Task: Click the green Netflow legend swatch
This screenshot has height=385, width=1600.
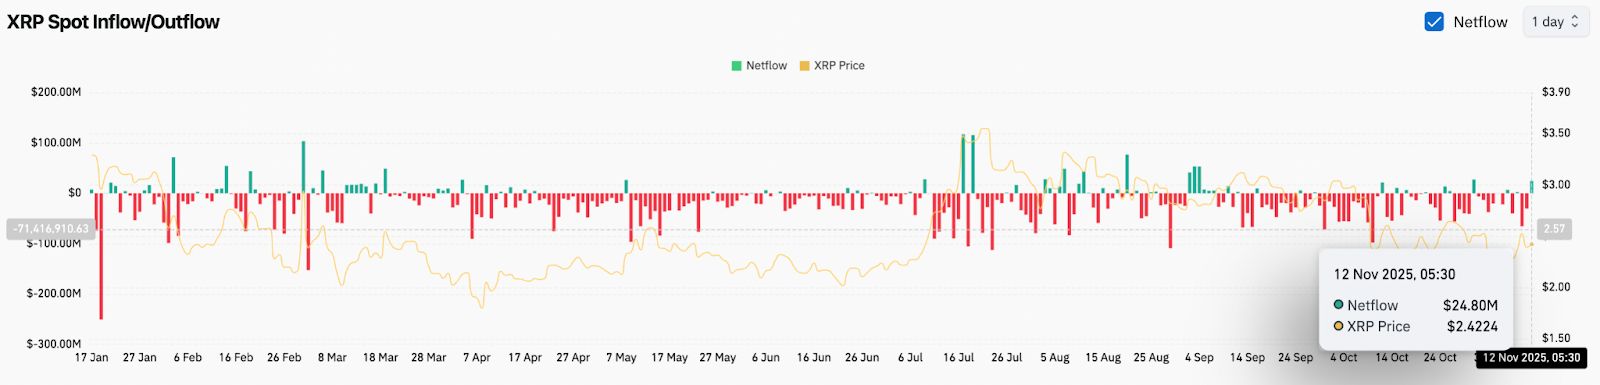Action: pos(737,66)
